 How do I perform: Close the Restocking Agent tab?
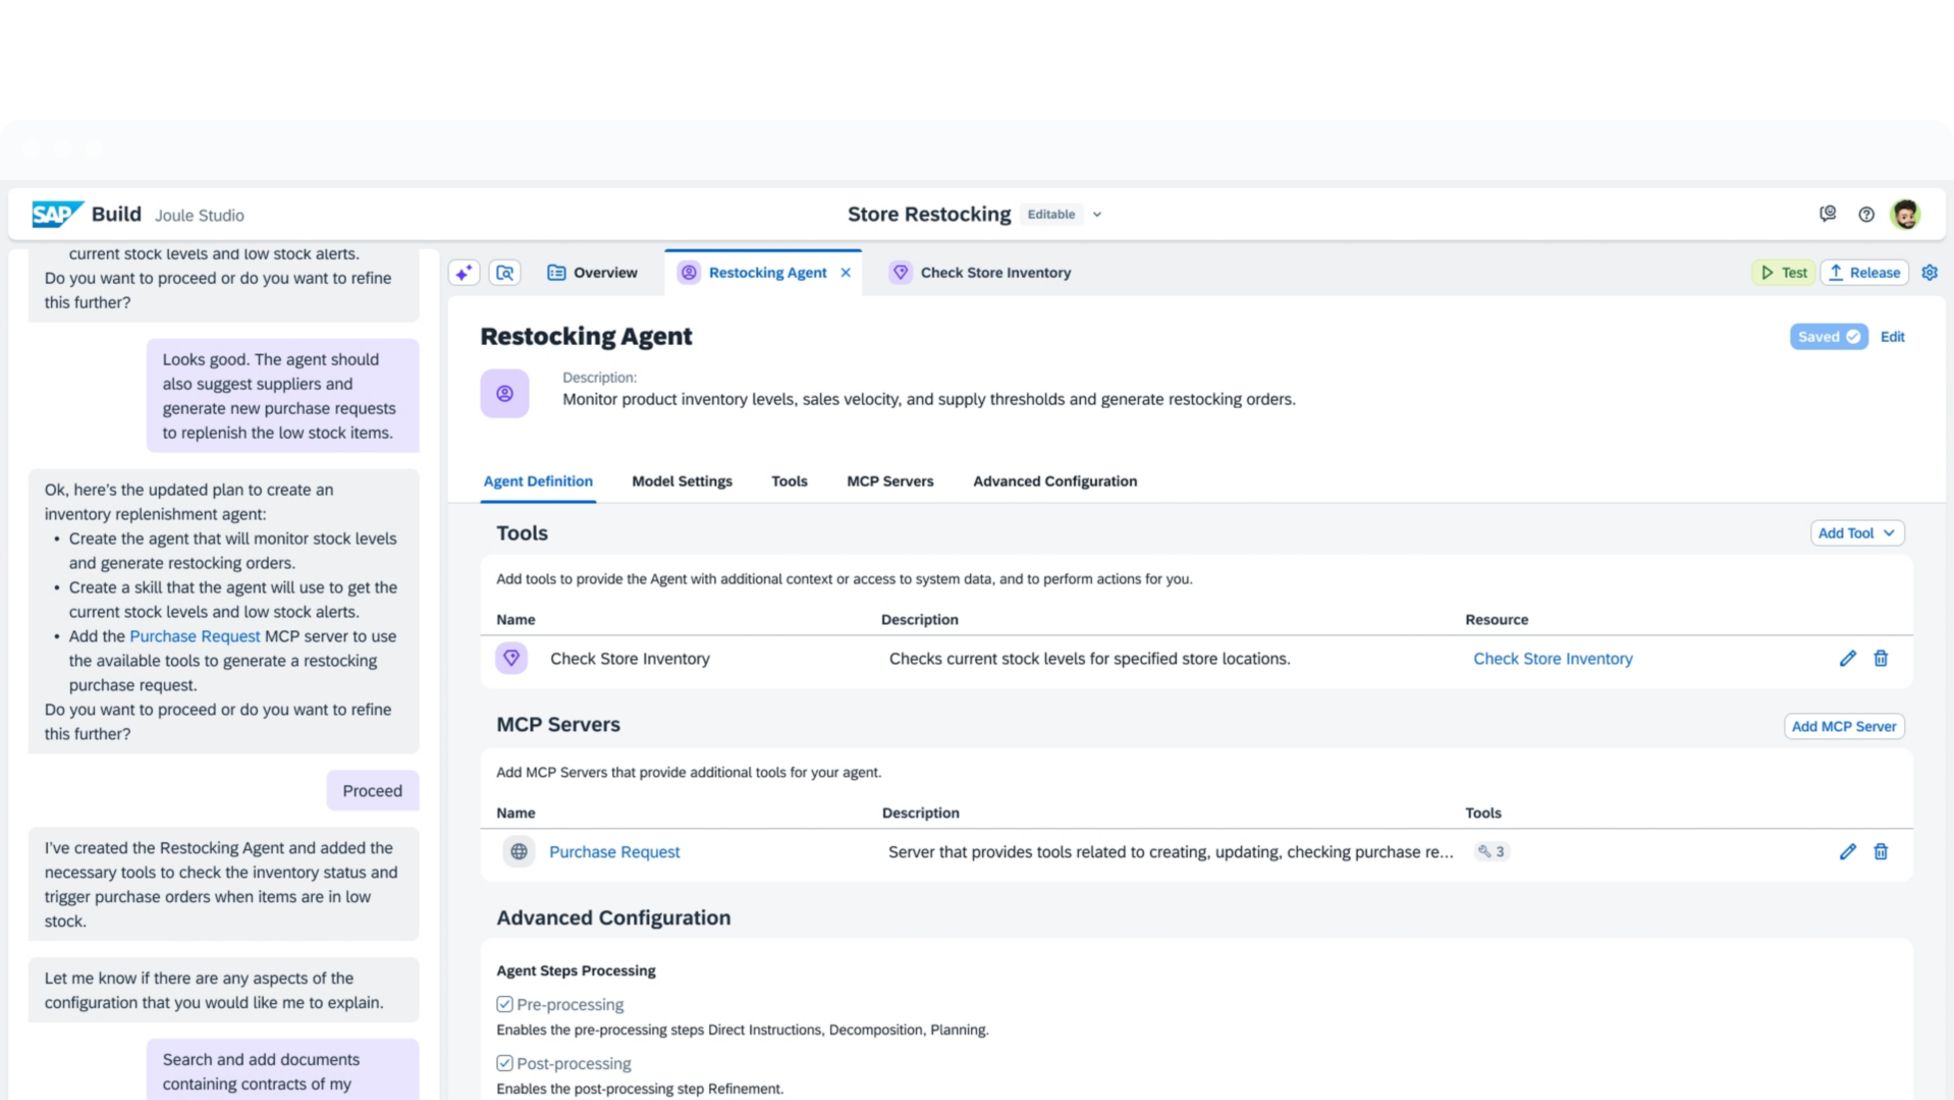click(x=845, y=272)
